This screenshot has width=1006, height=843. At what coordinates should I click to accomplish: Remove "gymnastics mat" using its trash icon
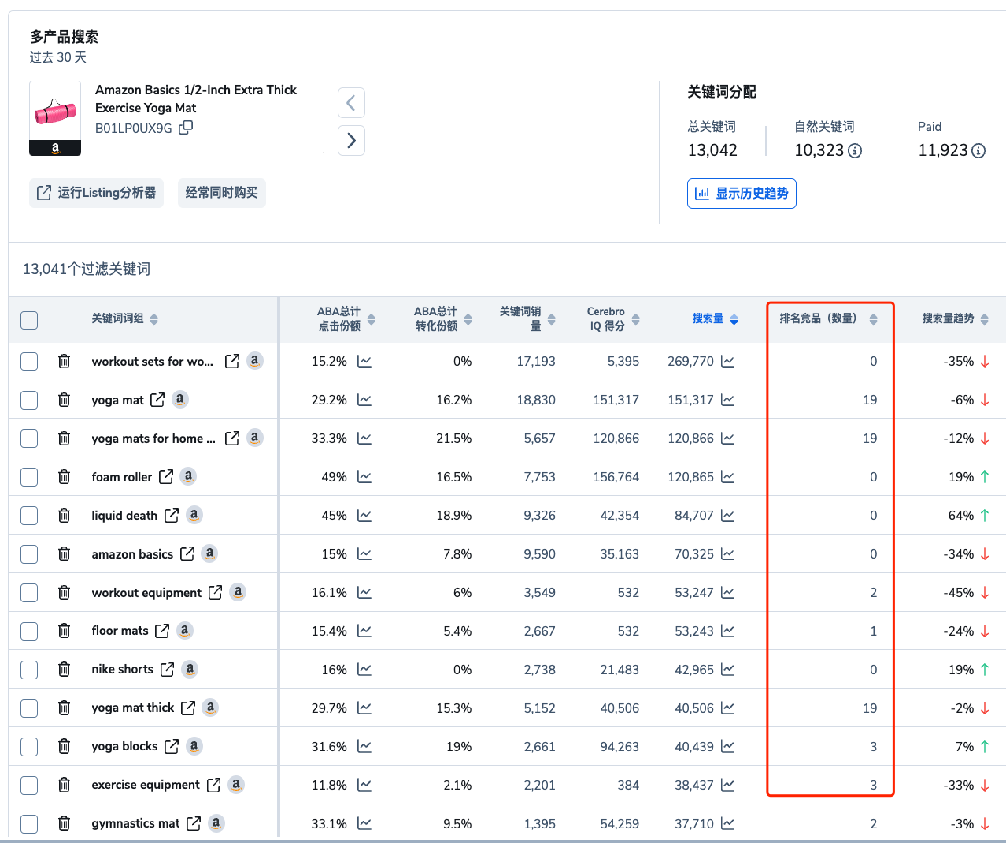point(63,824)
